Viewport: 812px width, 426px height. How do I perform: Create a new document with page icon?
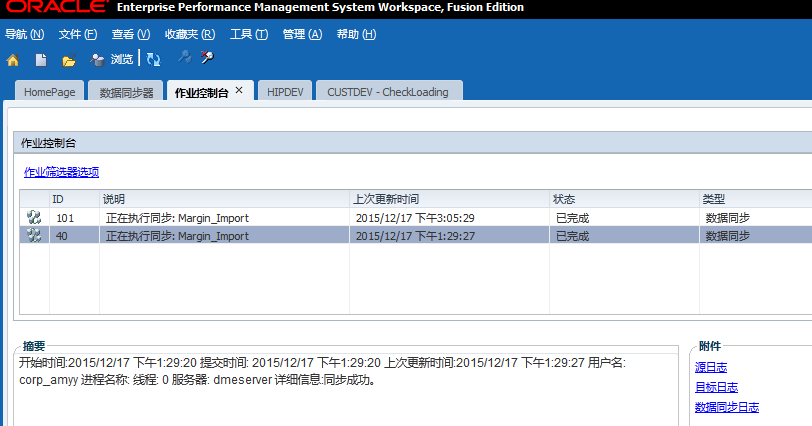click(x=41, y=60)
